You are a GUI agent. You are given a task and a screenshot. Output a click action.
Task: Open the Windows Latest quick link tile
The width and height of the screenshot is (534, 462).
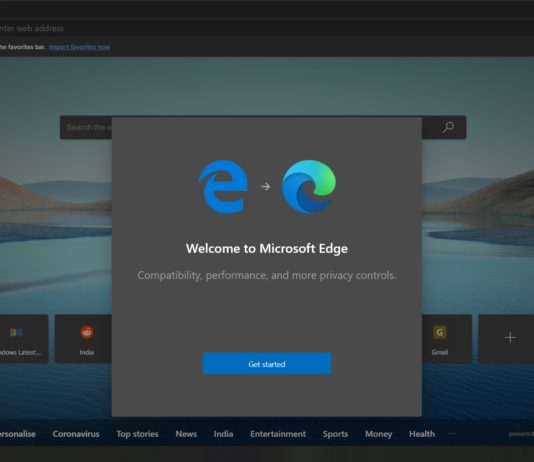click(23, 338)
